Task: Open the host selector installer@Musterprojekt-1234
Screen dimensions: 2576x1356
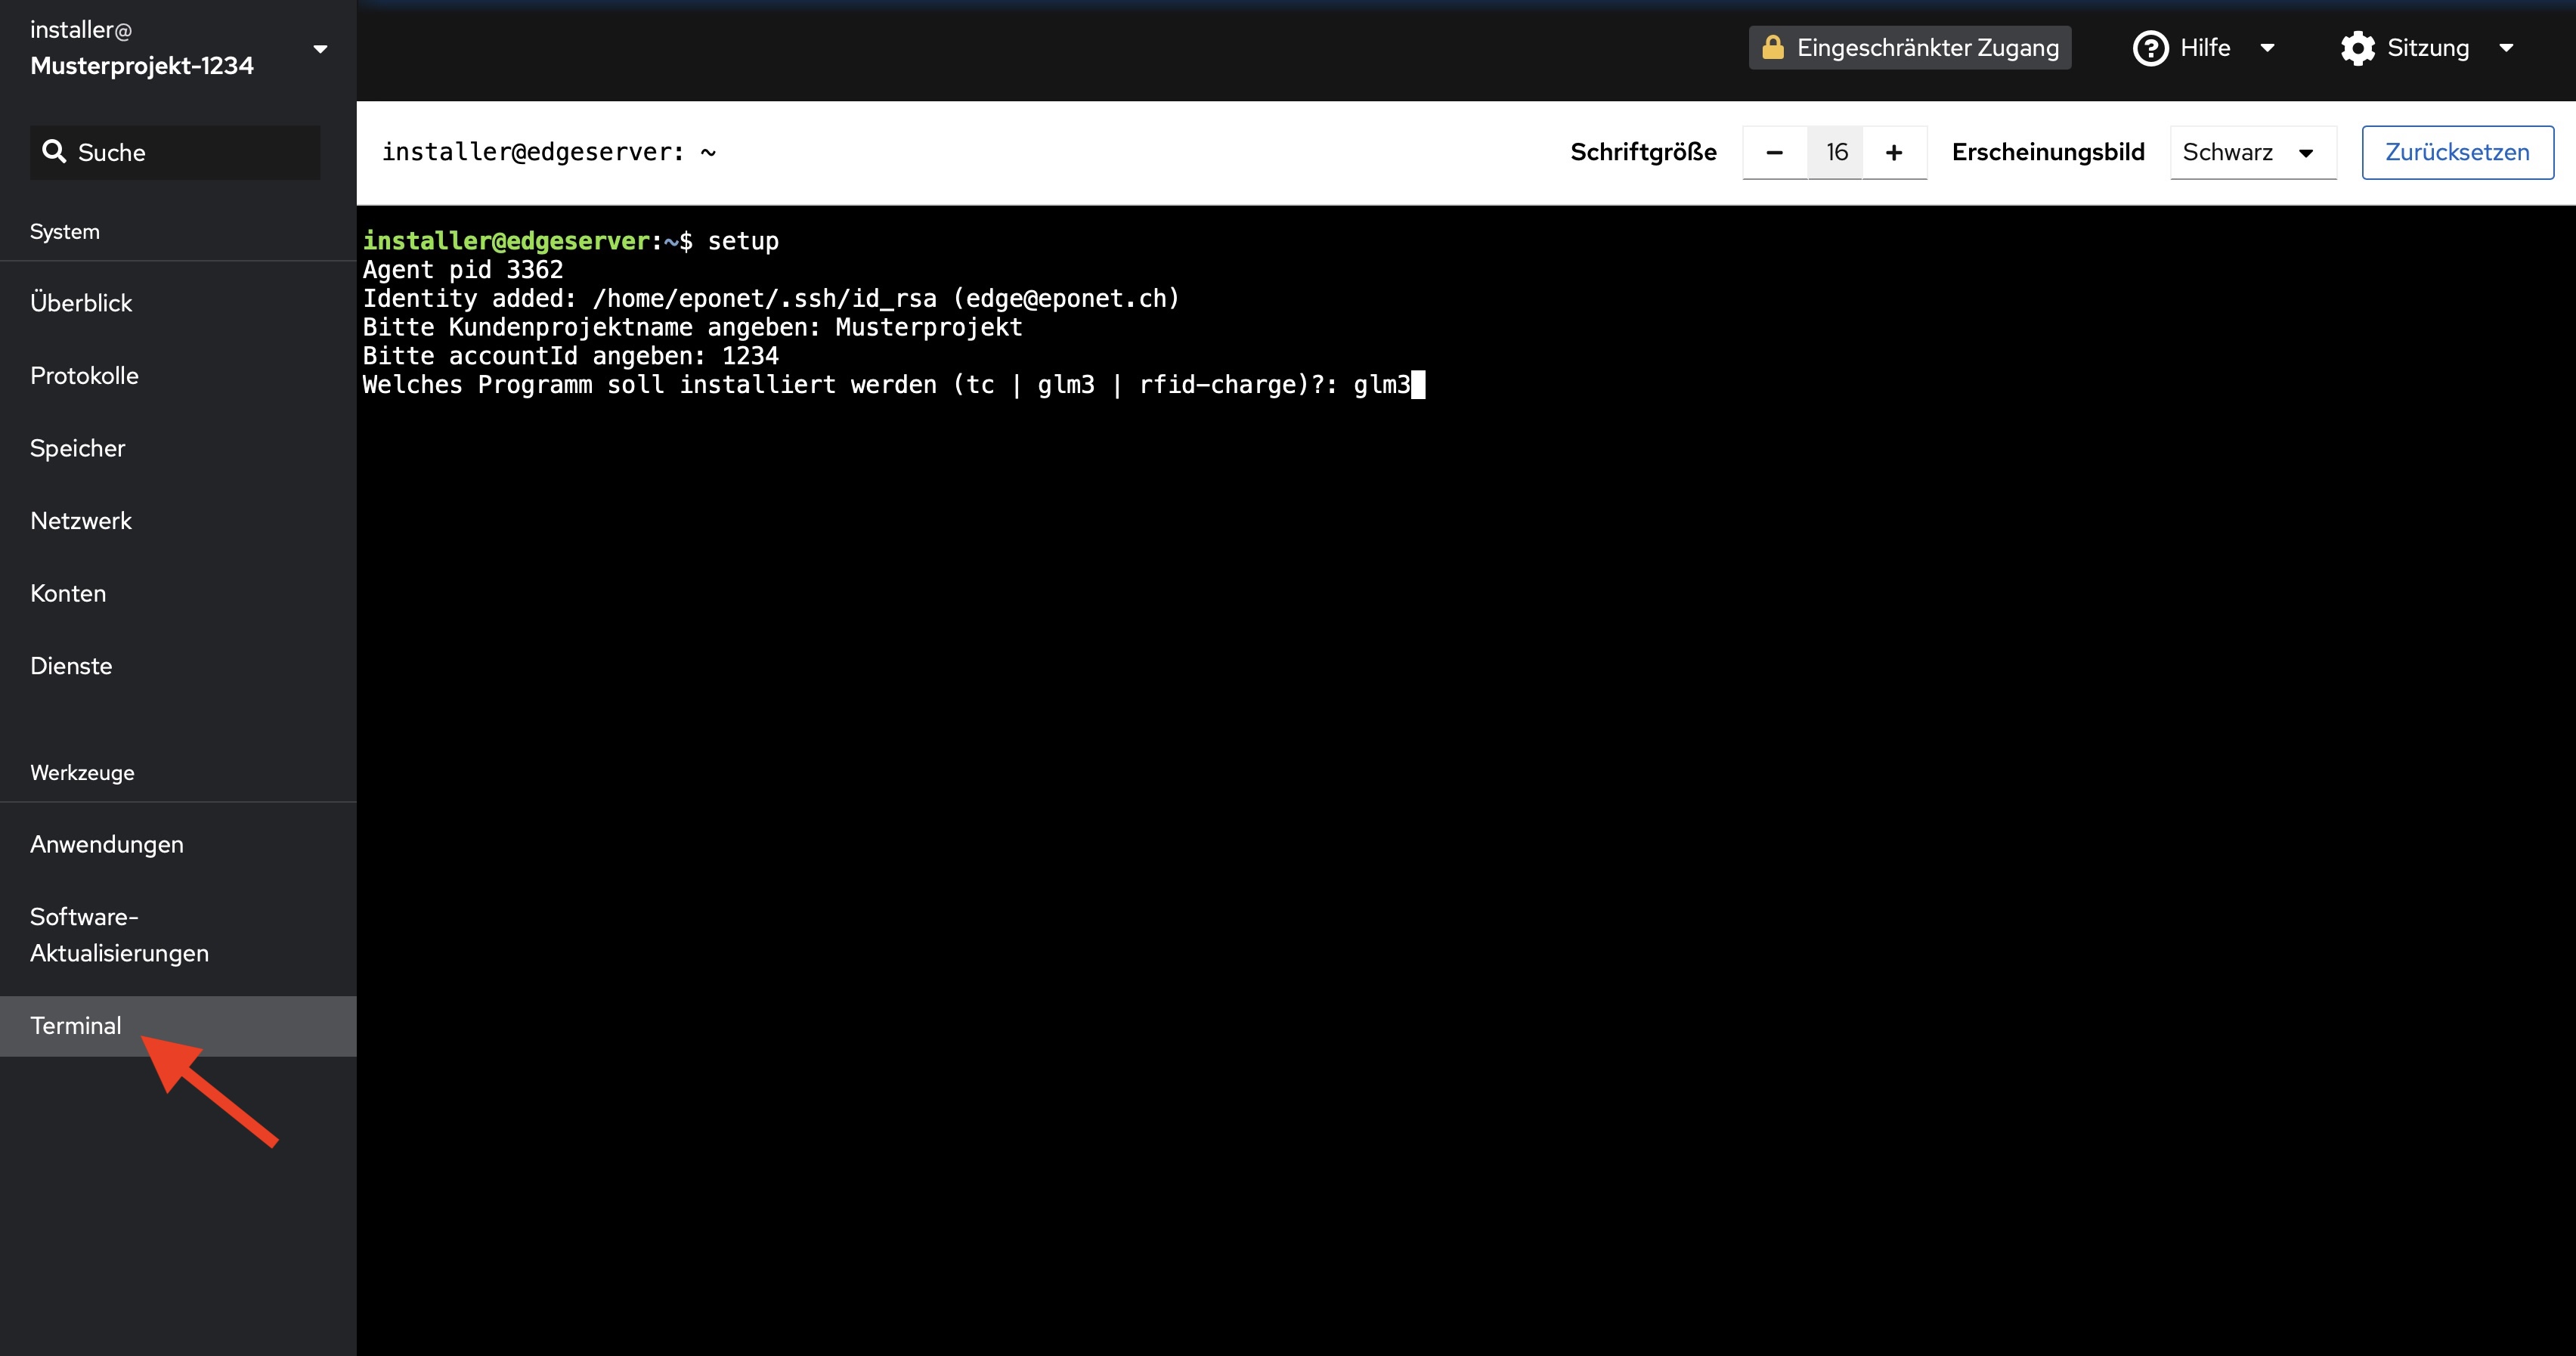Action: pos(178,48)
